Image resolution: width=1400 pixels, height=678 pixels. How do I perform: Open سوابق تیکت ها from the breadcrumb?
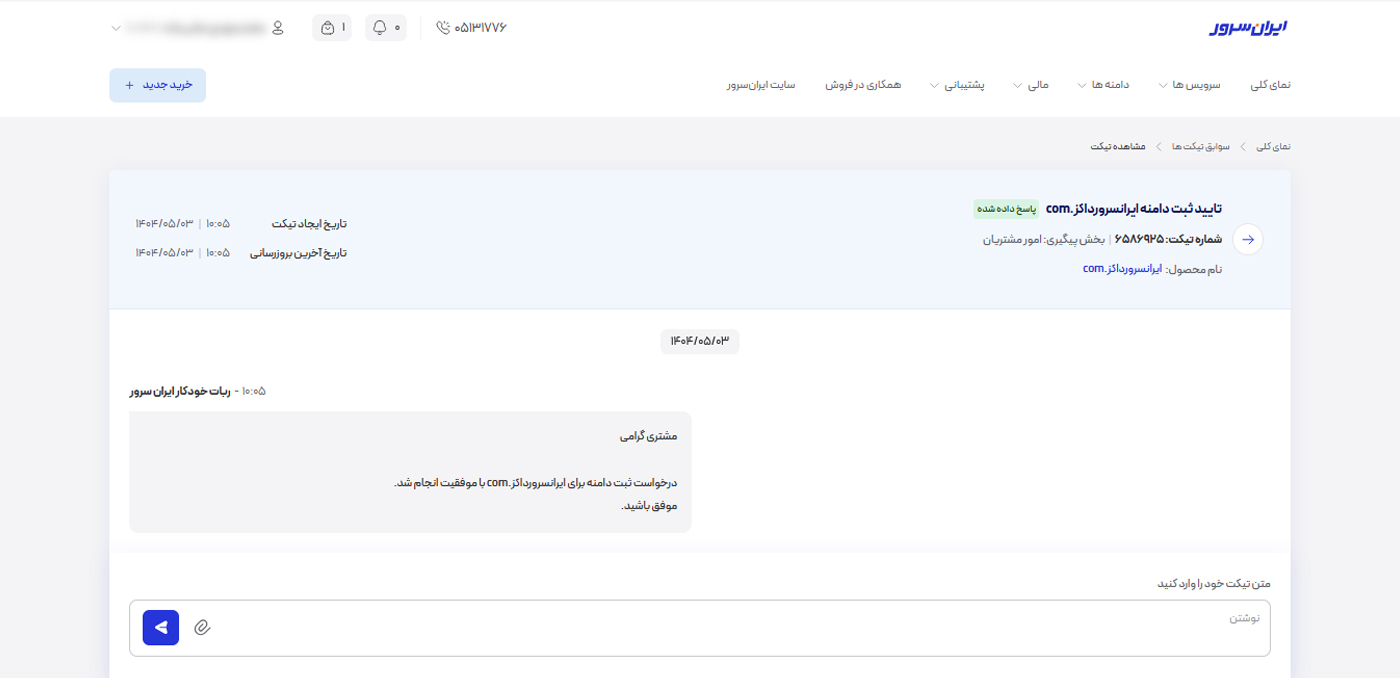tap(1202, 145)
